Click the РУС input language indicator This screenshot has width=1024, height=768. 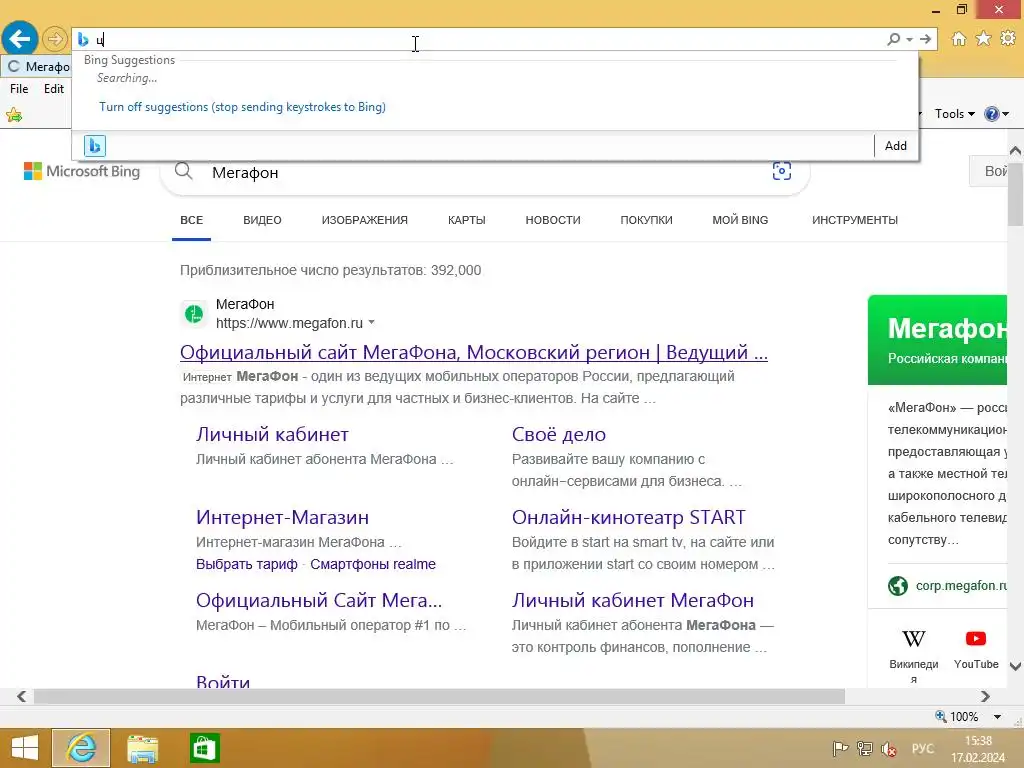tap(923, 748)
